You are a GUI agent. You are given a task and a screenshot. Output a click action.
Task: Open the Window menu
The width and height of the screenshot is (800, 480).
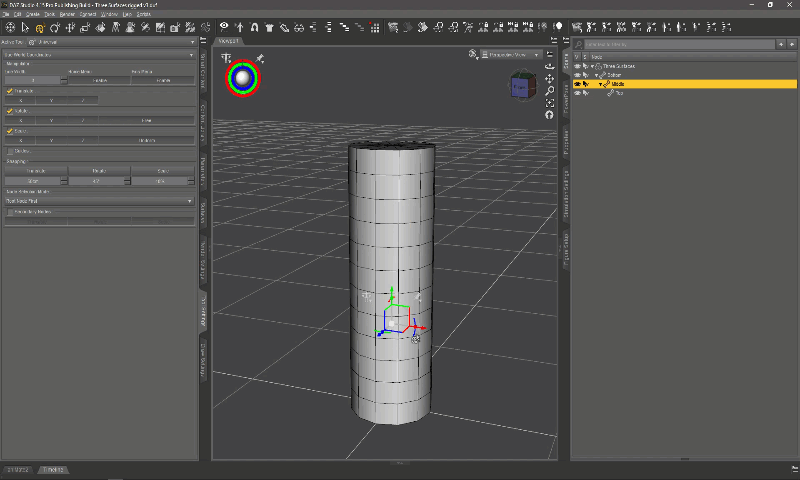(109, 14)
